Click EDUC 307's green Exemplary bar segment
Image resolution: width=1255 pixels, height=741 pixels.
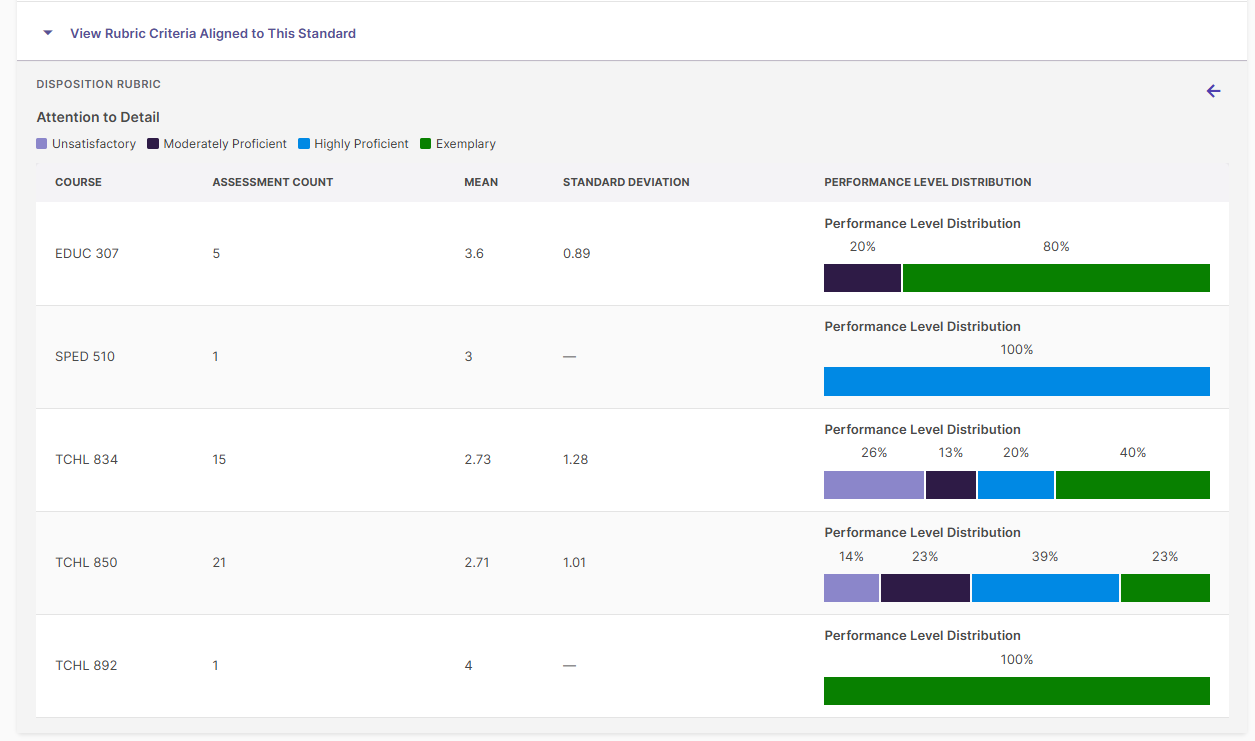coord(1056,278)
